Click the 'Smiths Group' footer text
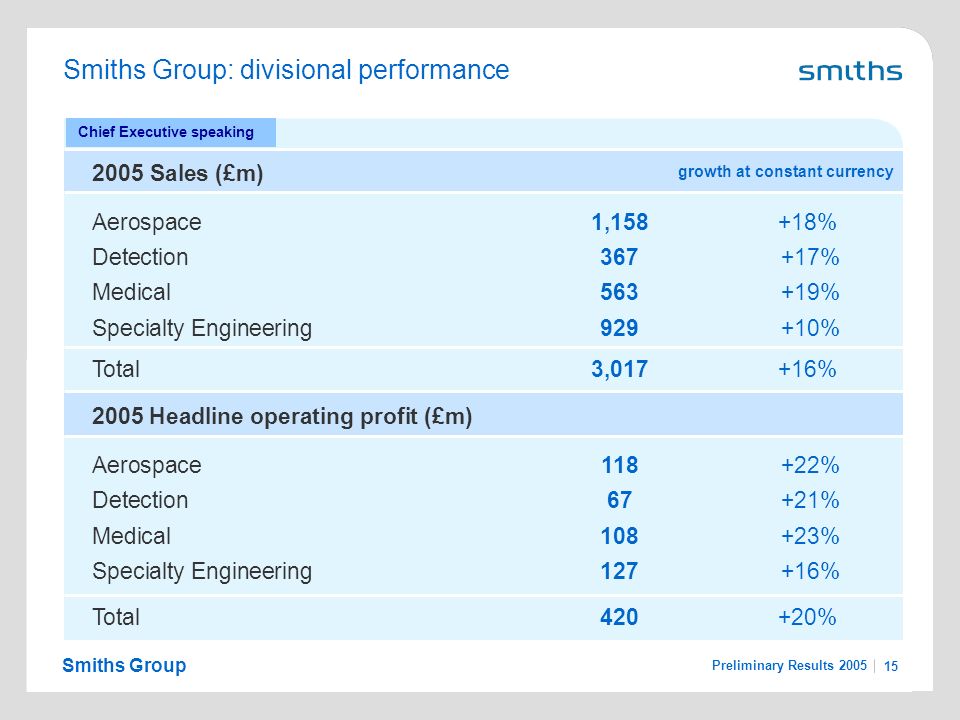The width and height of the screenshot is (960, 720). click(124, 666)
